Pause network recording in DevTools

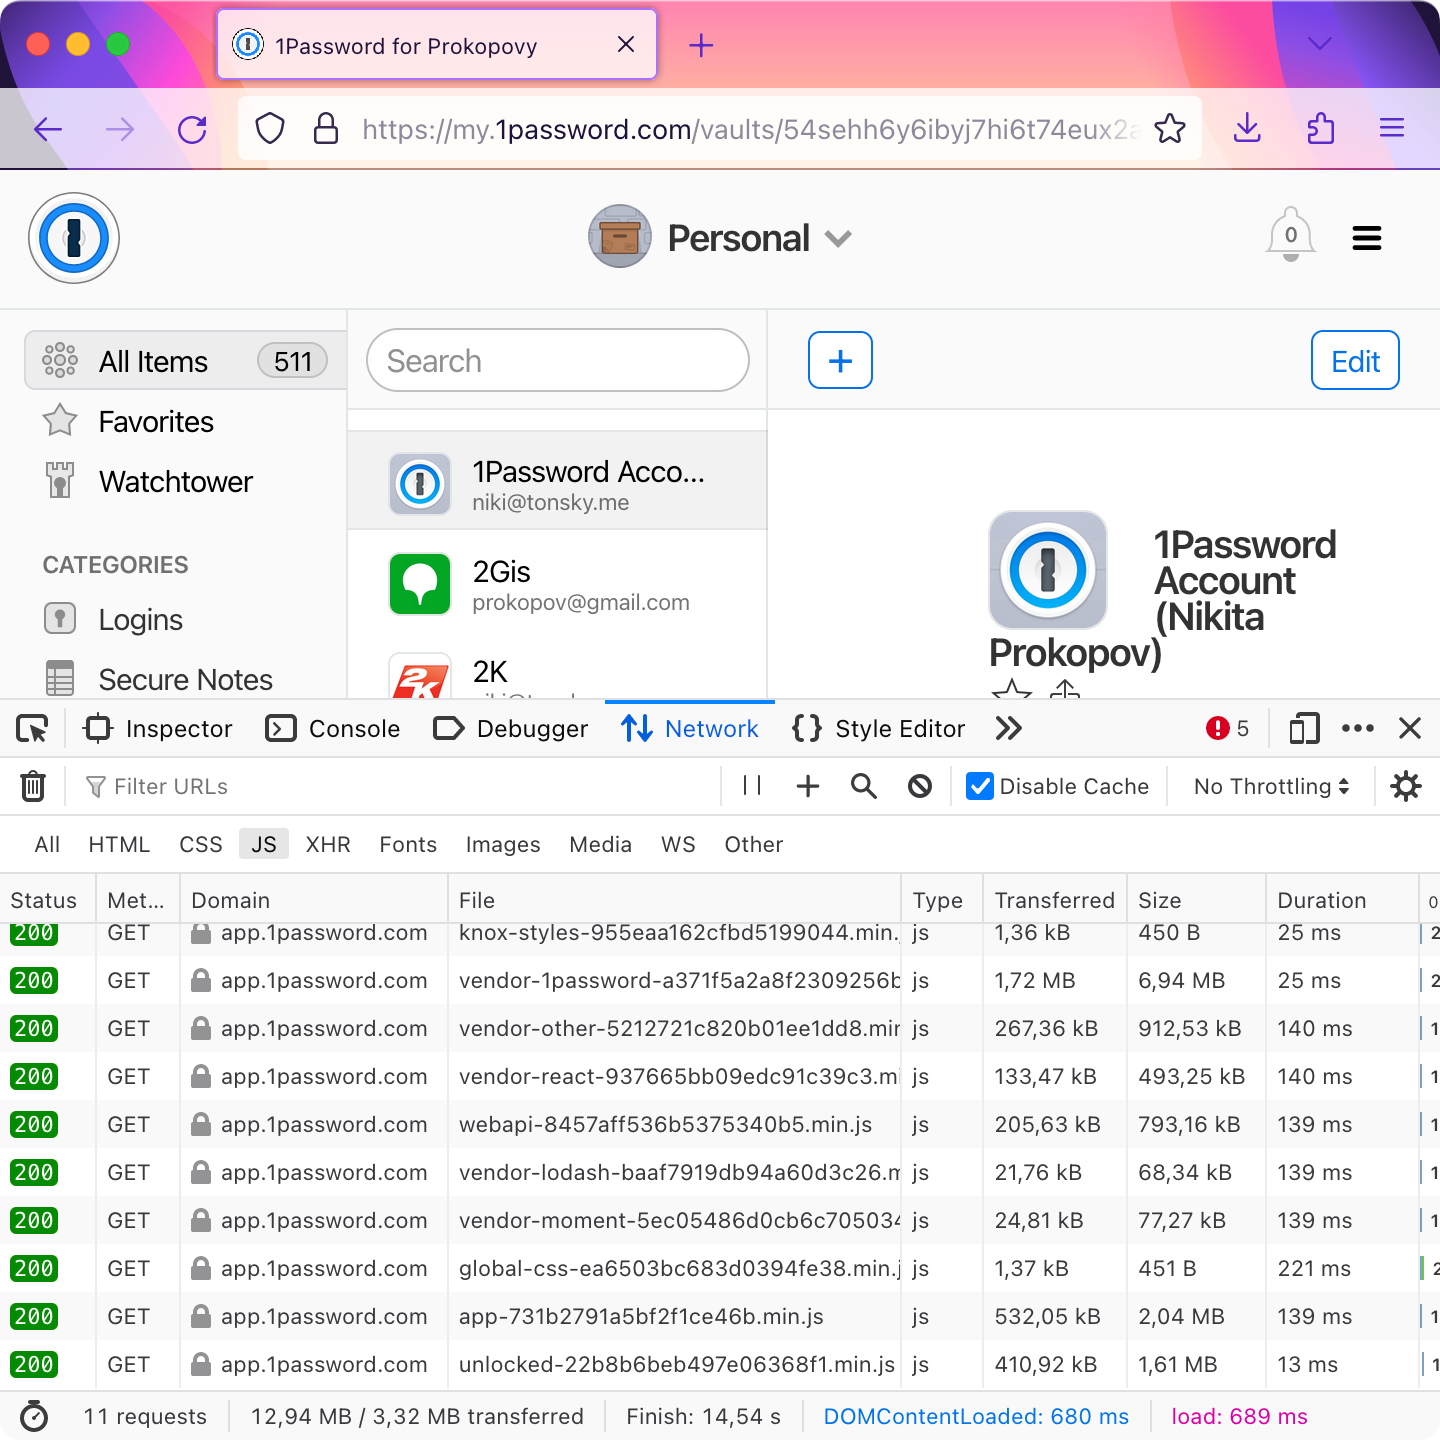(x=752, y=787)
